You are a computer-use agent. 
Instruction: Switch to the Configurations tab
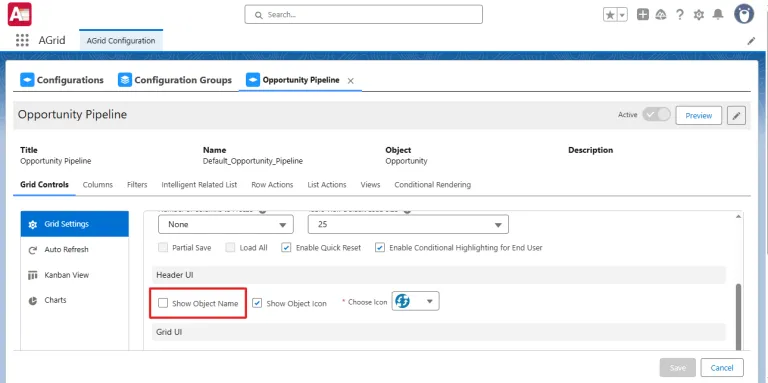coord(62,80)
